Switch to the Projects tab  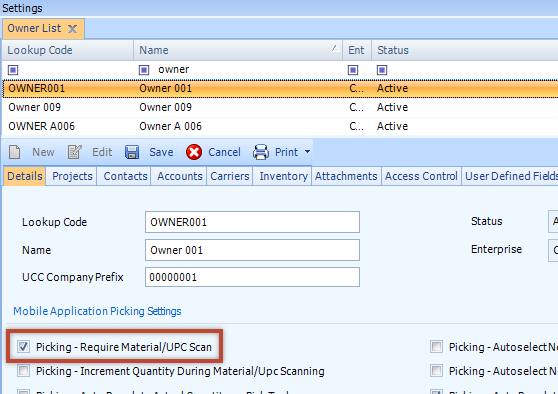[x=72, y=176]
